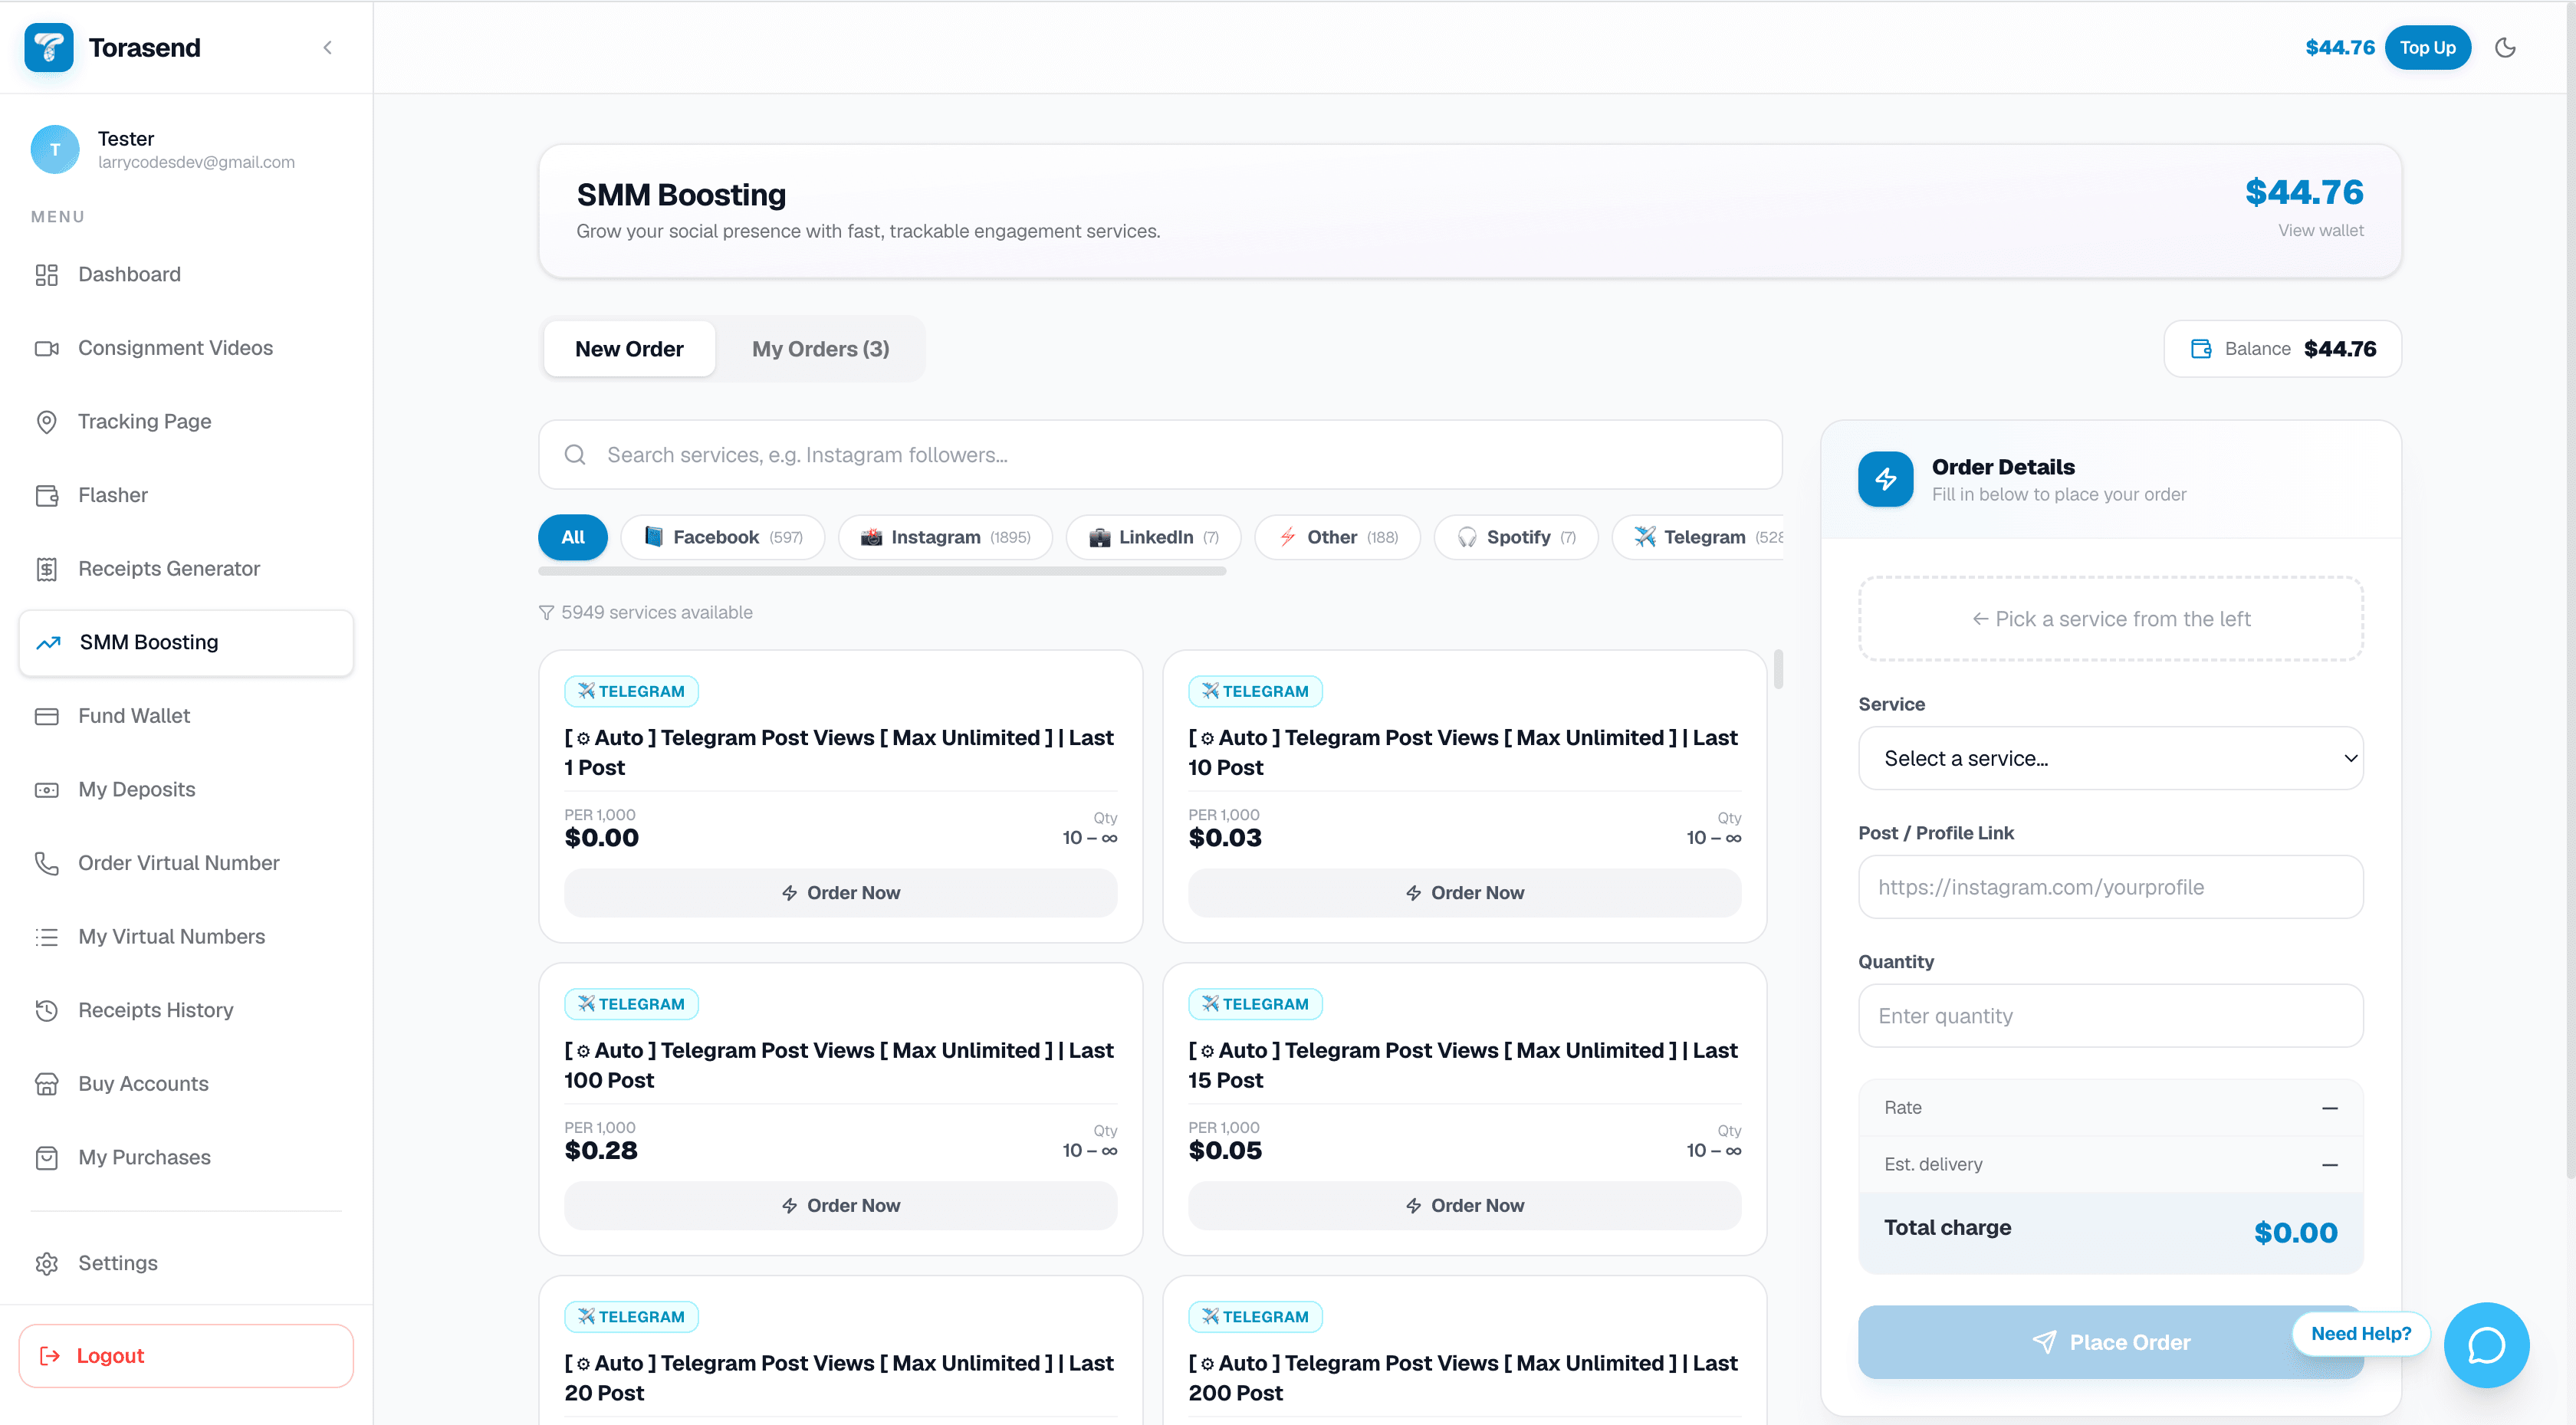Filter services by Telegram
The image size is (2576, 1425).
(1698, 537)
